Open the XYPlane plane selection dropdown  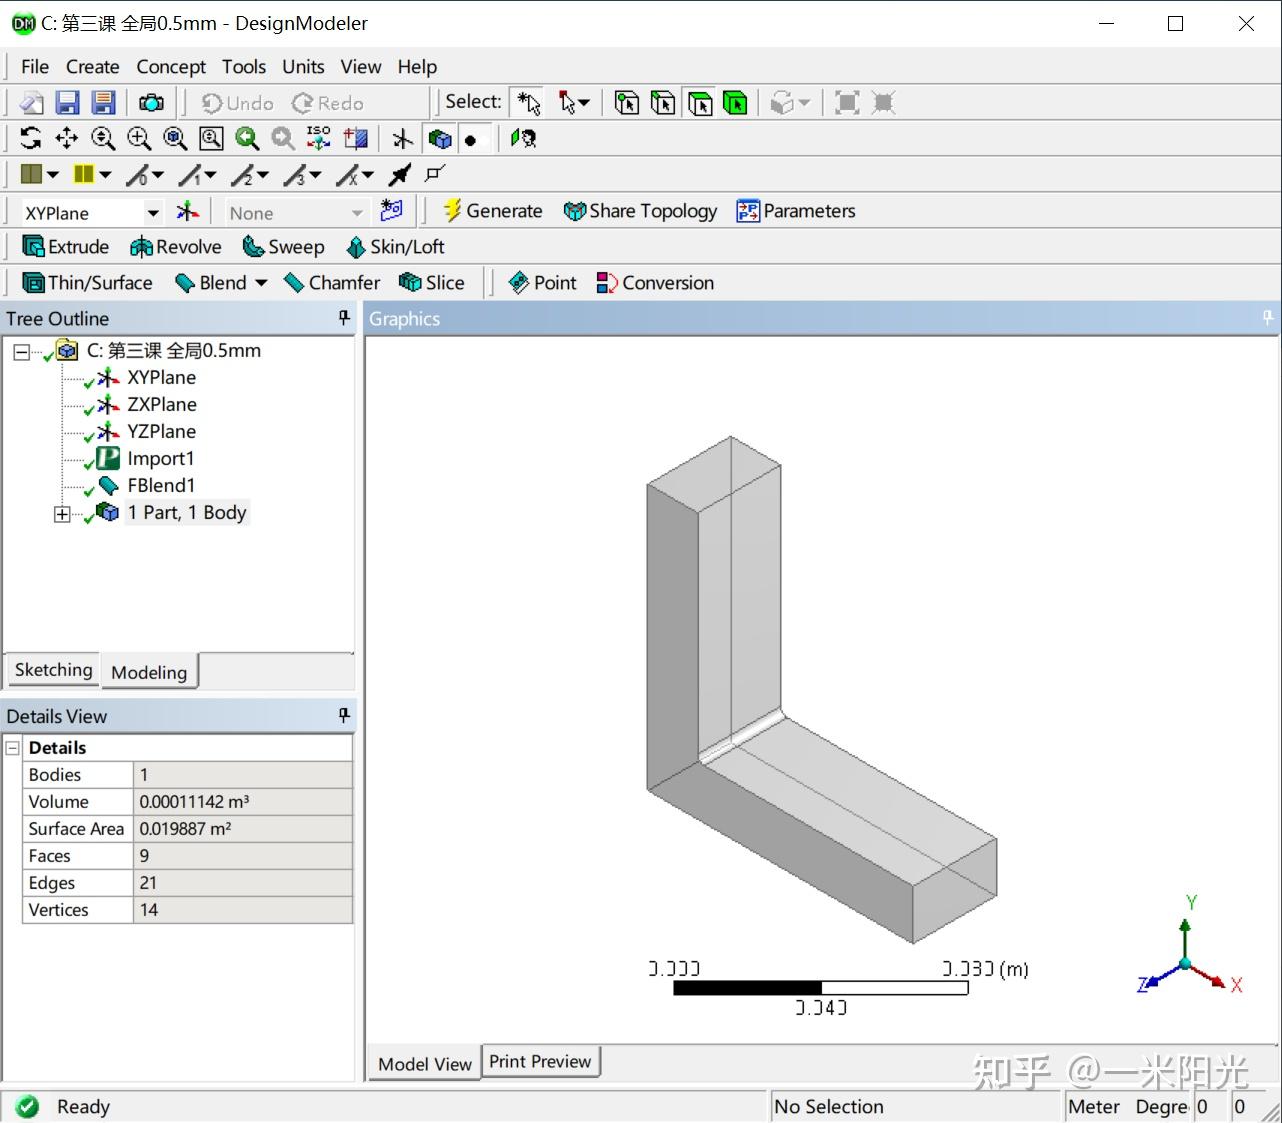tap(152, 212)
